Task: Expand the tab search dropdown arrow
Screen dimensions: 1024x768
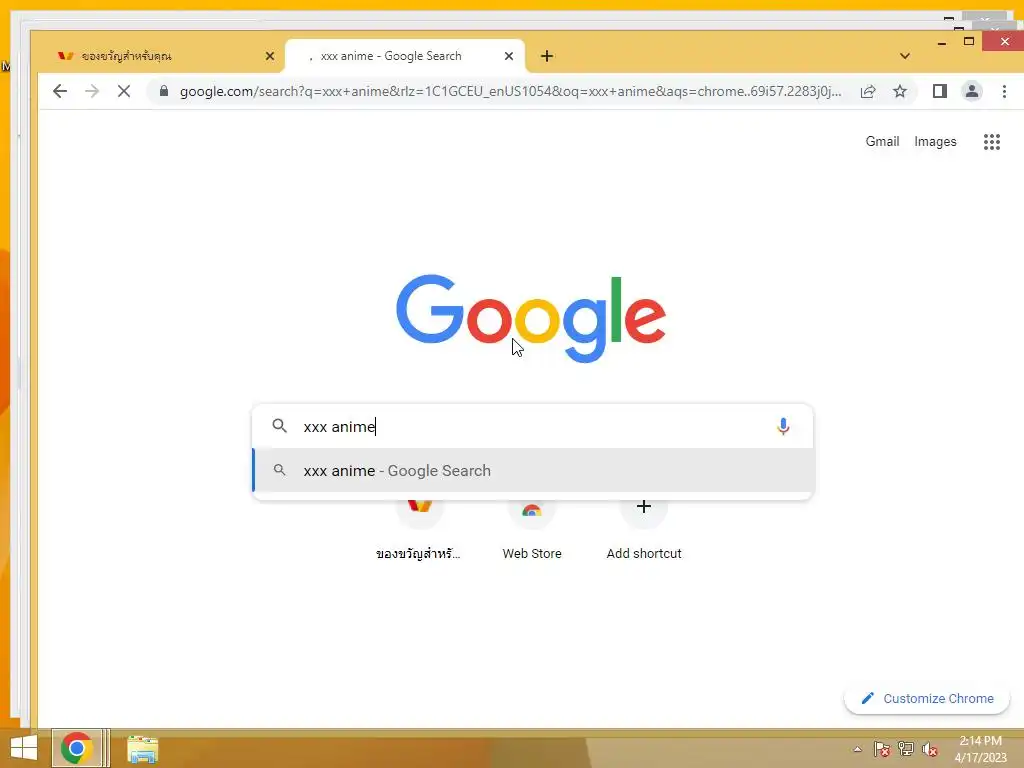Action: (x=904, y=56)
